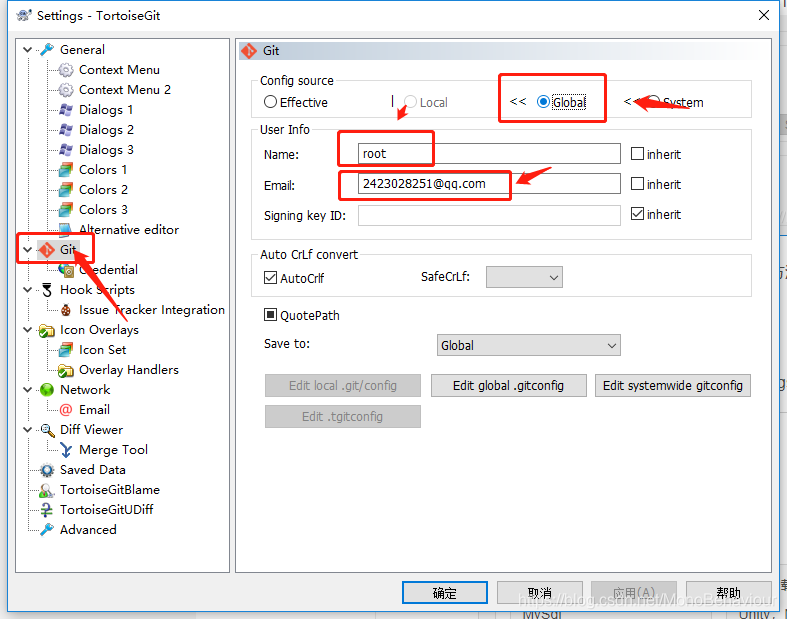Click the Colors 3 icon
The height and width of the screenshot is (619, 787).
66,210
